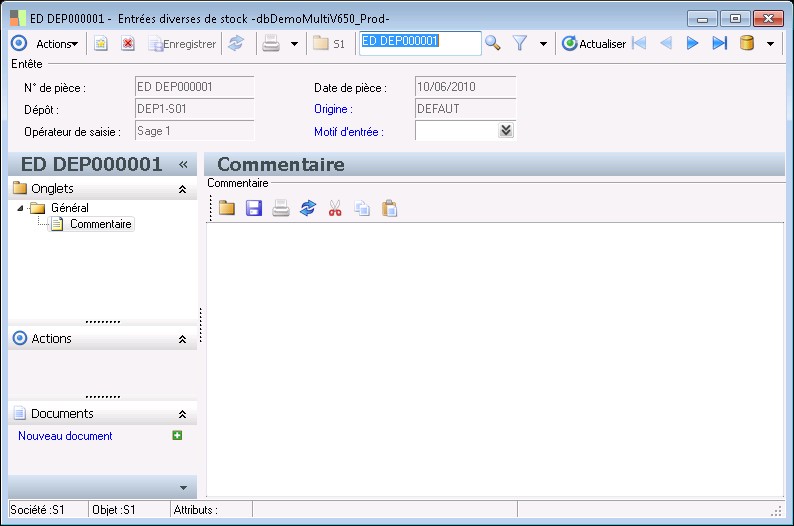The image size is (794, 526).
Task: Click the Date de pièce field
Action: pos(465,87)
